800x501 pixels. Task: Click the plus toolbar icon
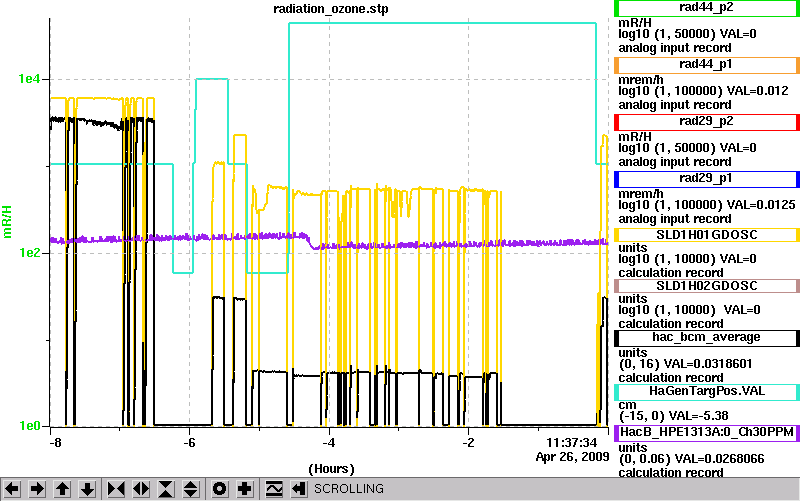(245, 489)
